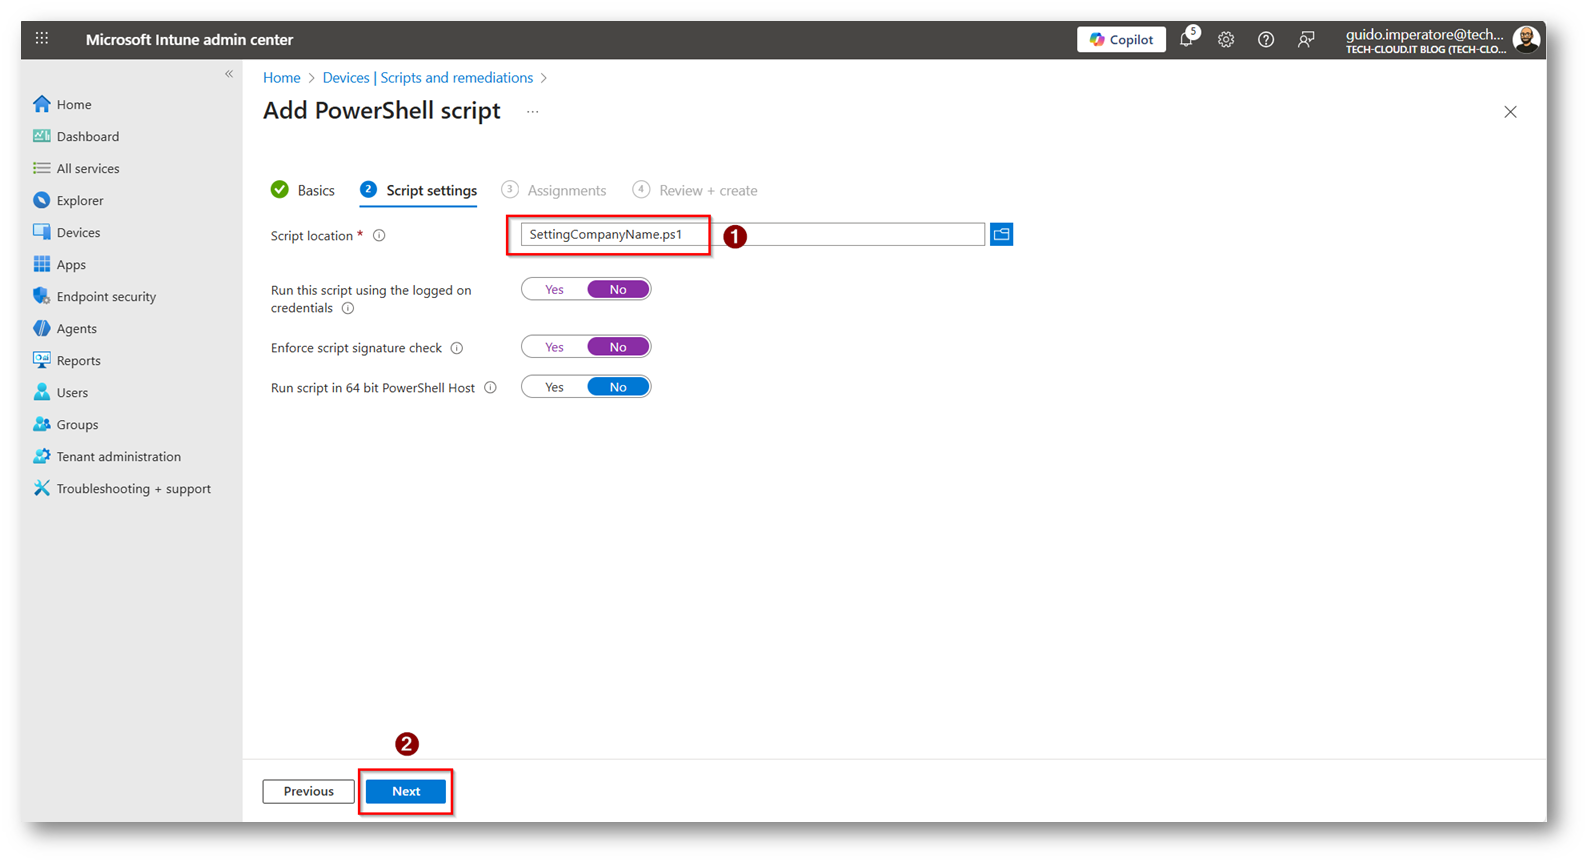
Task: Go to the Review + create step tab
Action: [695, 190]
